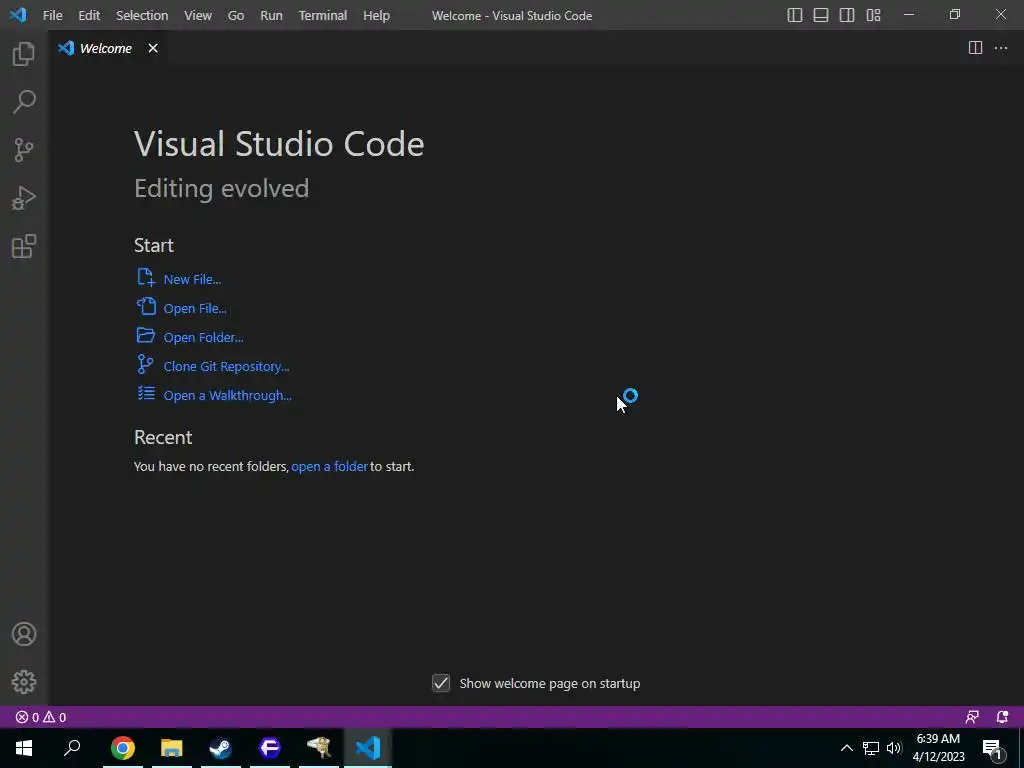1024x768 pixels.
Task: Open the Terminal menu
Action: pyautogui.click(x=323, y=15)
